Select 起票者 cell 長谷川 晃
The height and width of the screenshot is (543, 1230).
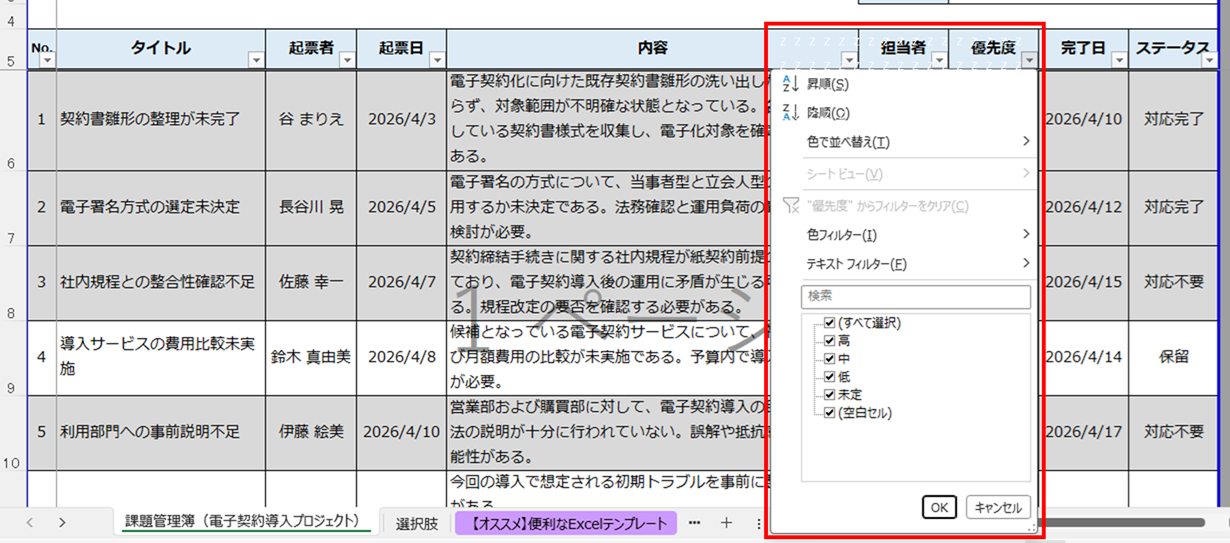point(311,208)
